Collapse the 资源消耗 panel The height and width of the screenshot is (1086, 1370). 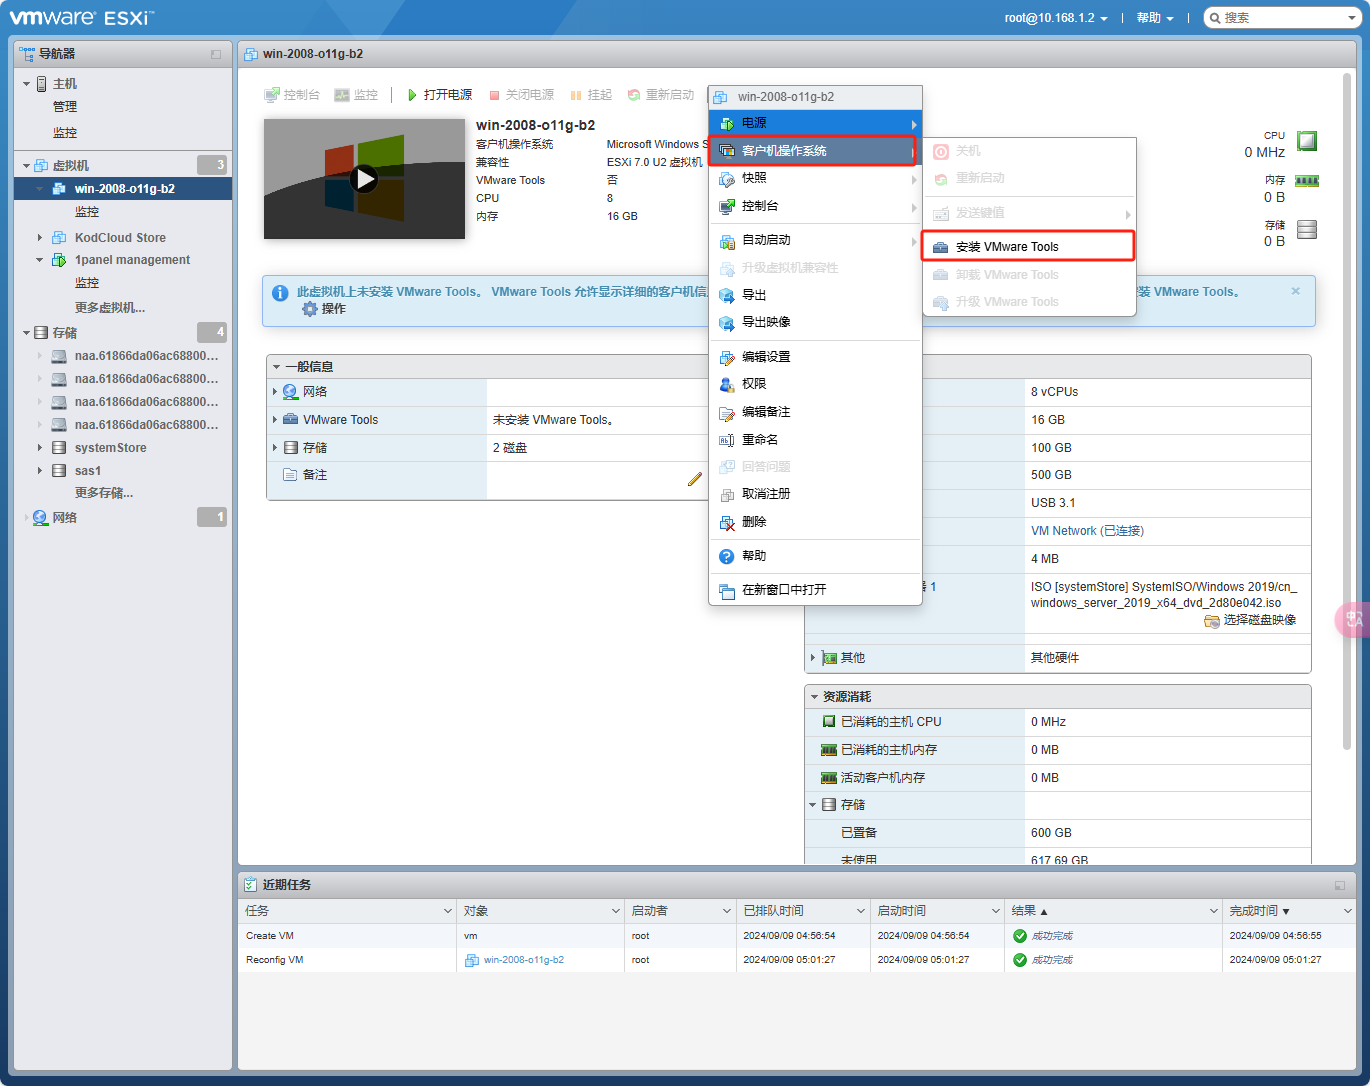(815, 697)
